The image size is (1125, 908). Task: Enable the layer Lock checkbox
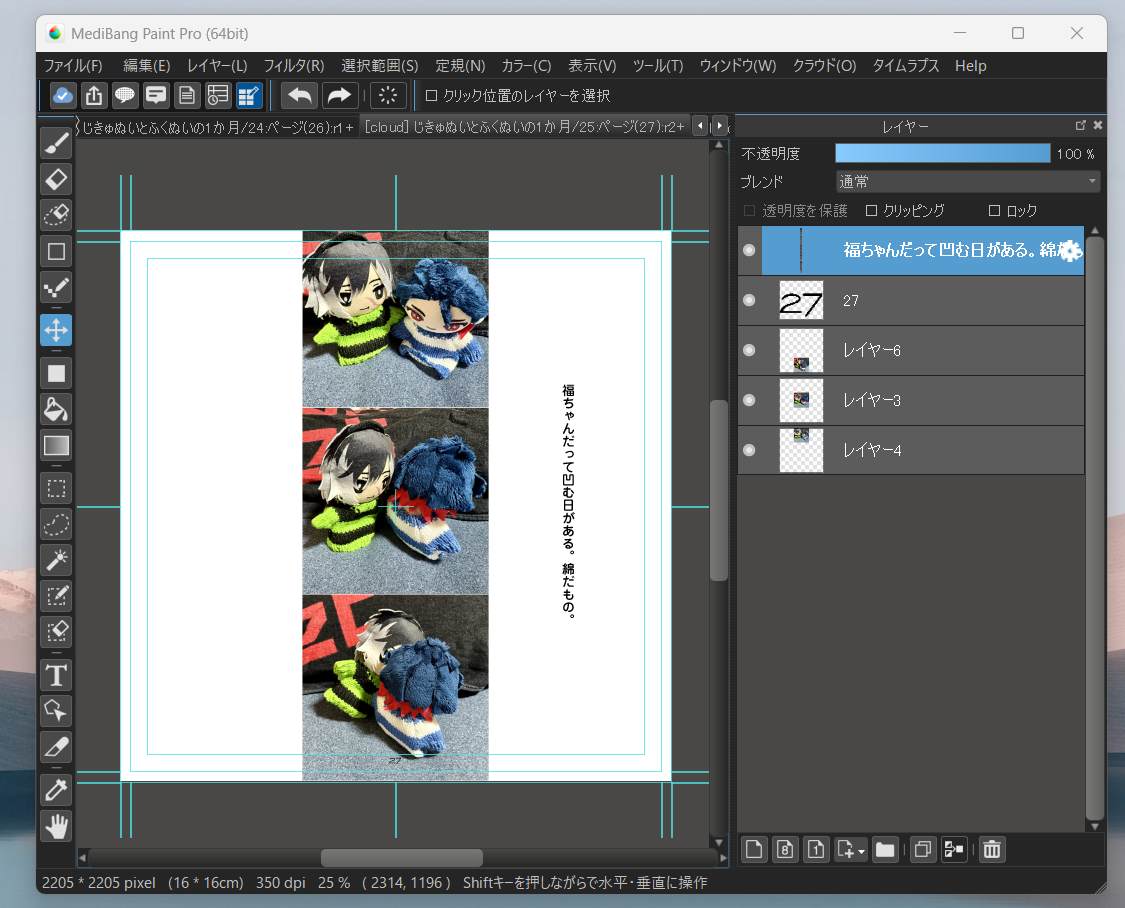click(x=994, y=211)
